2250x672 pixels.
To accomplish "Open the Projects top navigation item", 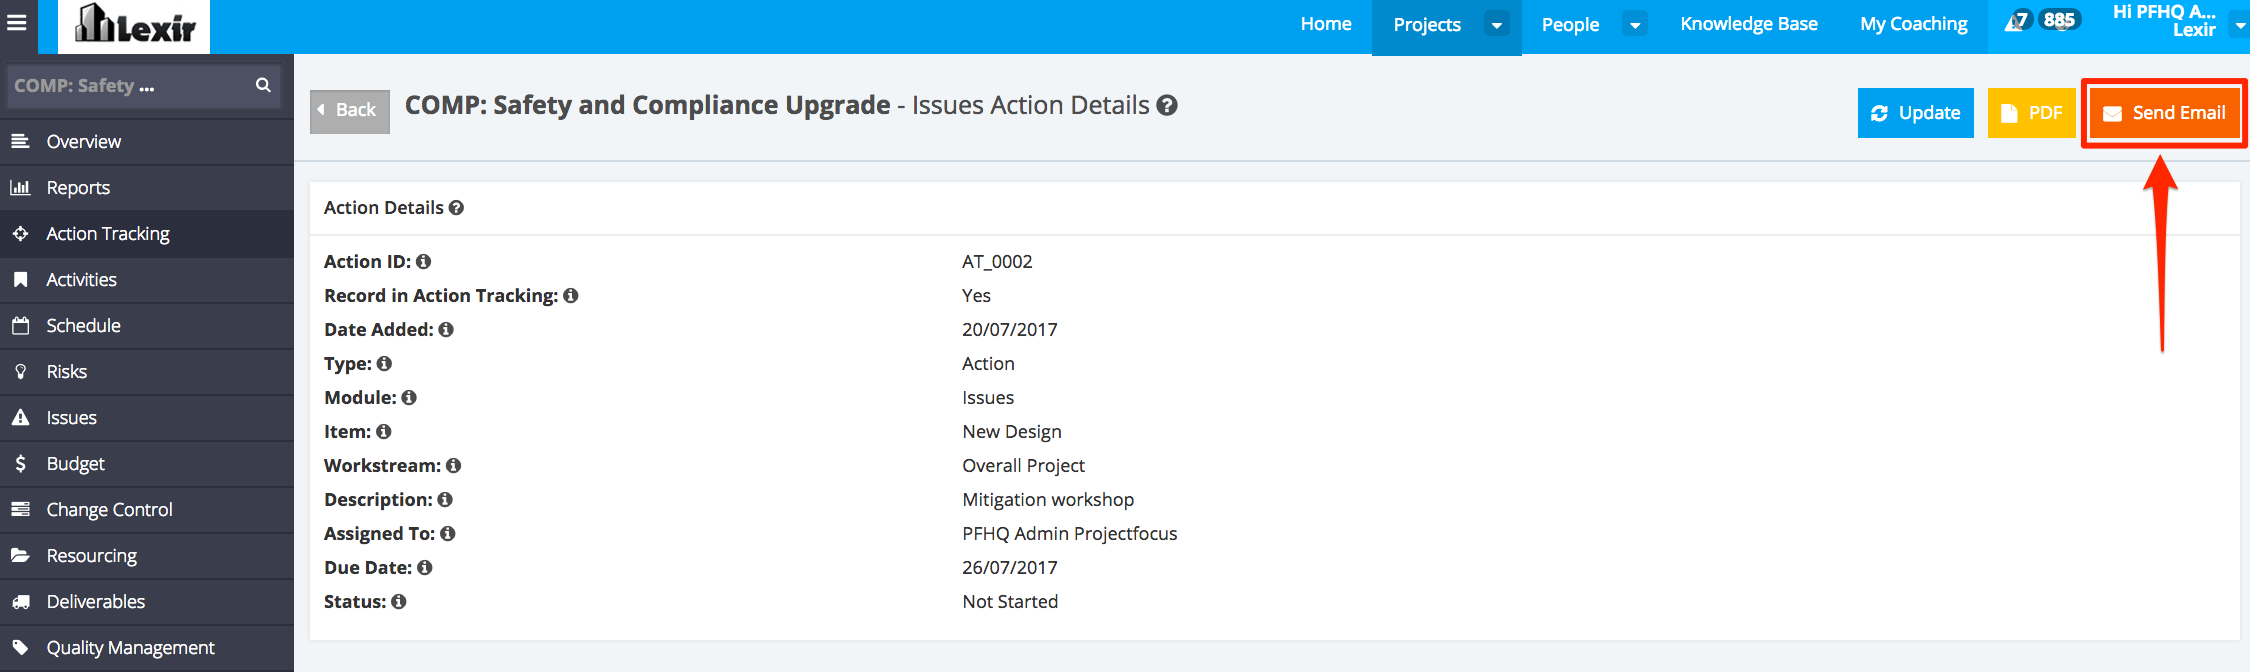I will tap(1427, 25).
